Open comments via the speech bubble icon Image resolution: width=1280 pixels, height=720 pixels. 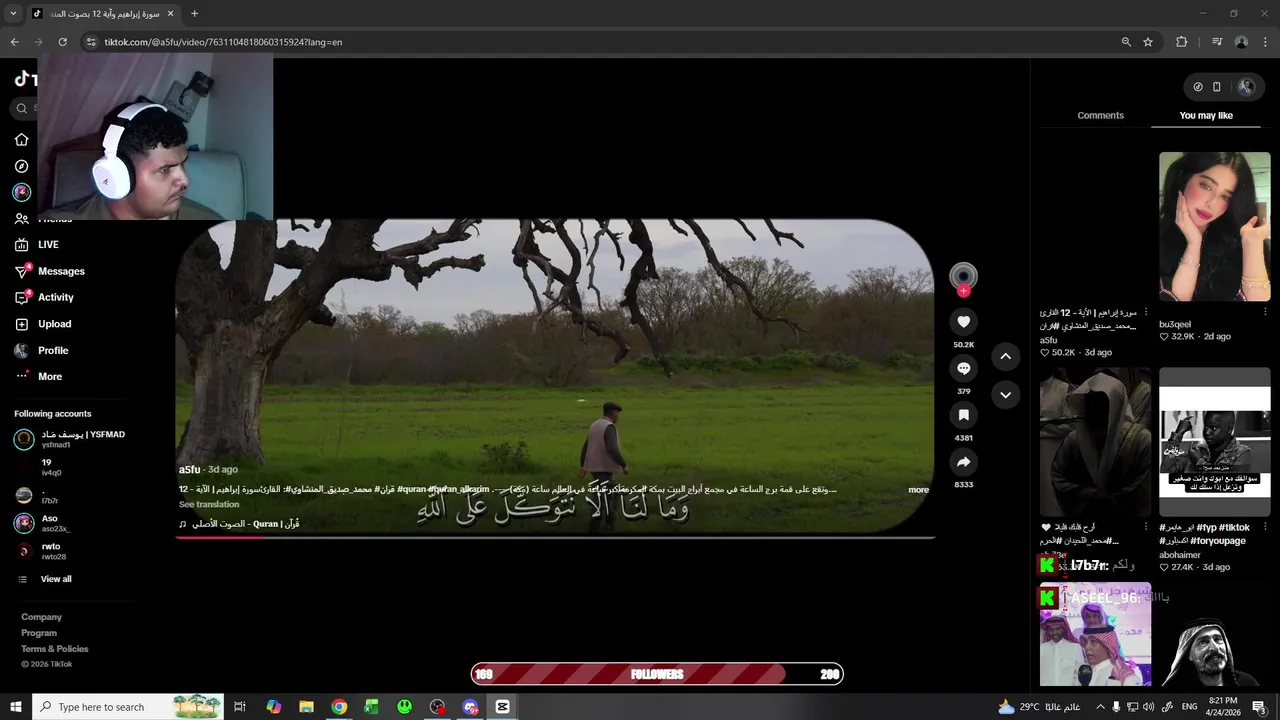pos(963,369)
